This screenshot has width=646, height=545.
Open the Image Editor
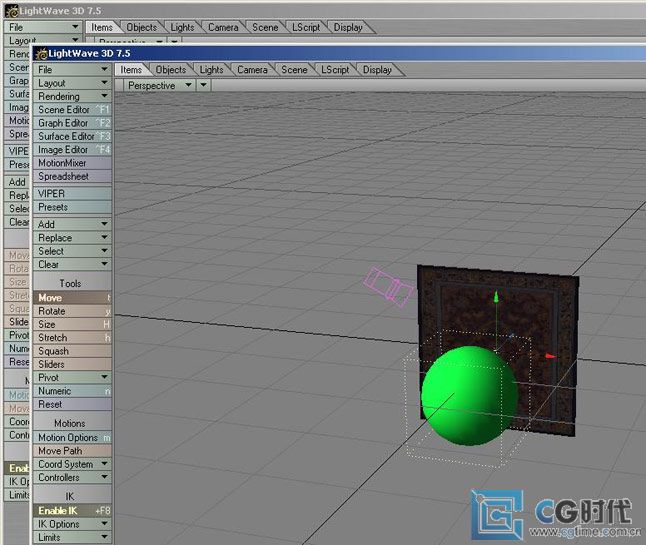pos(72,150)
